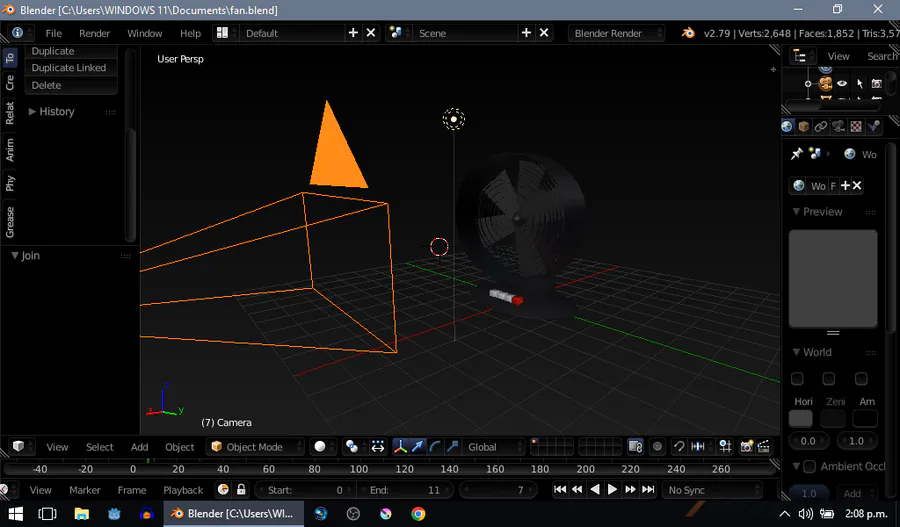Toggle Camera visibility eye in outliner
The height and width of the screenshot is (527, 900).
coord(842,84)
